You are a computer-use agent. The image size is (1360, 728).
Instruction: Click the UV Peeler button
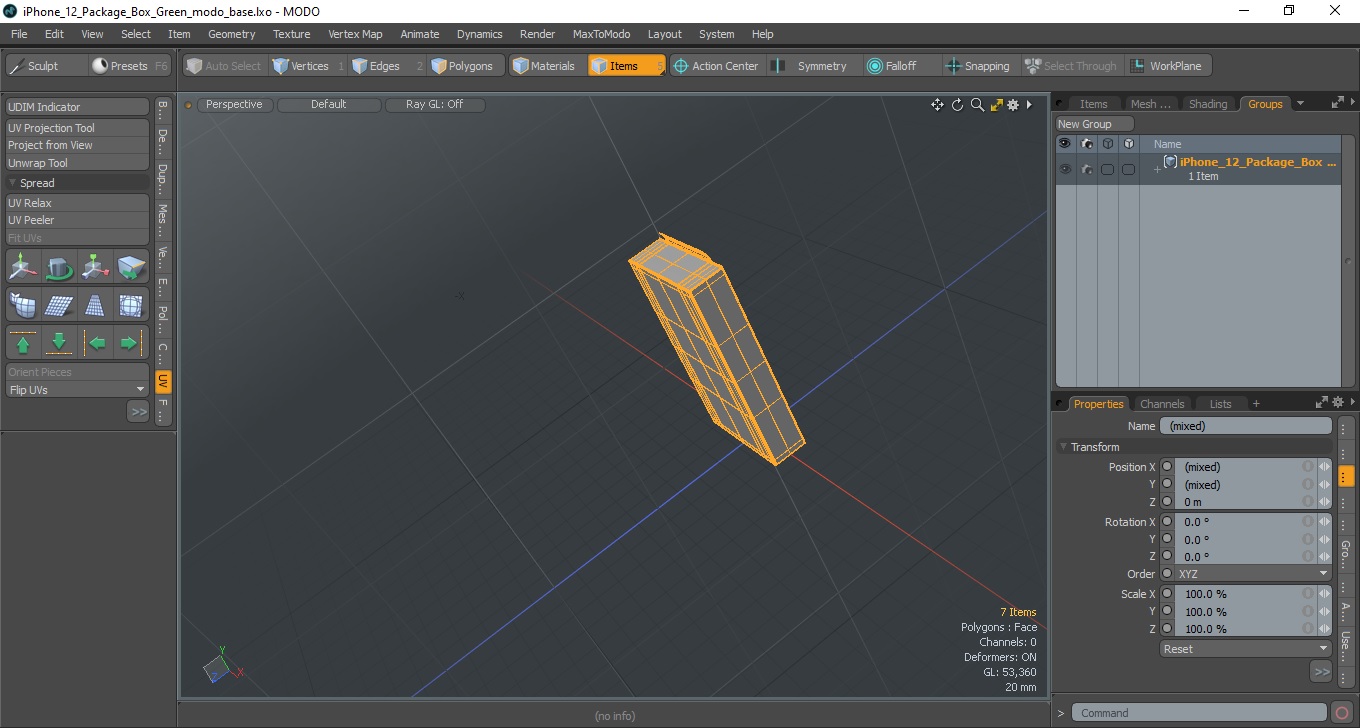77,220
